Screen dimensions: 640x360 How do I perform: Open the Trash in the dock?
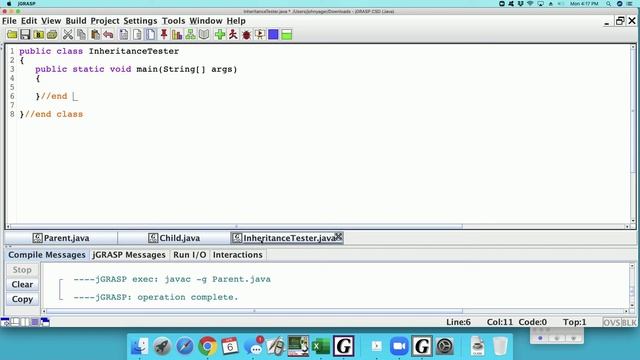click(500, 346)
